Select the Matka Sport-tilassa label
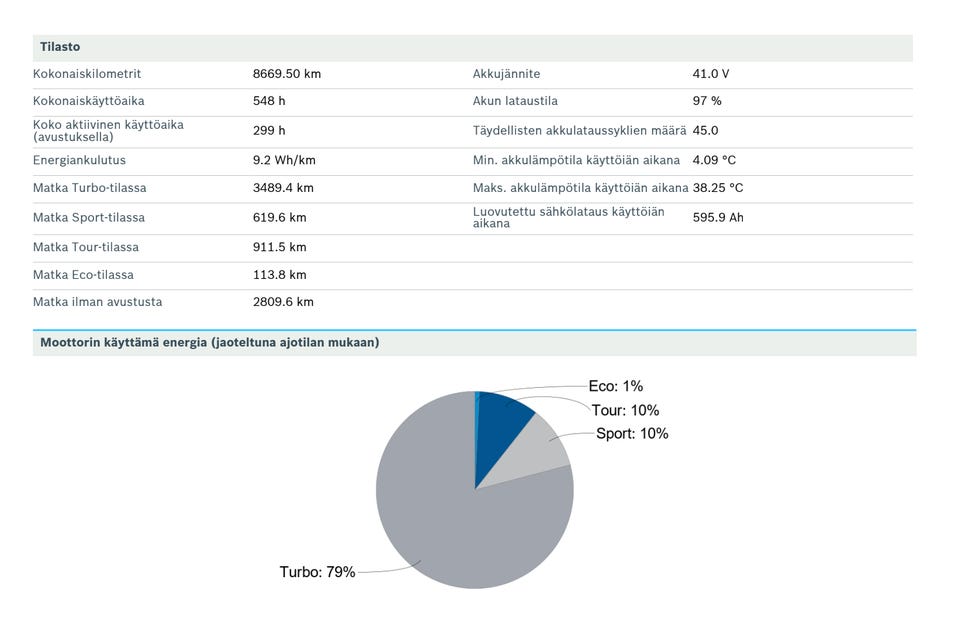Screen dimensions: 960x639 (89, 217)
